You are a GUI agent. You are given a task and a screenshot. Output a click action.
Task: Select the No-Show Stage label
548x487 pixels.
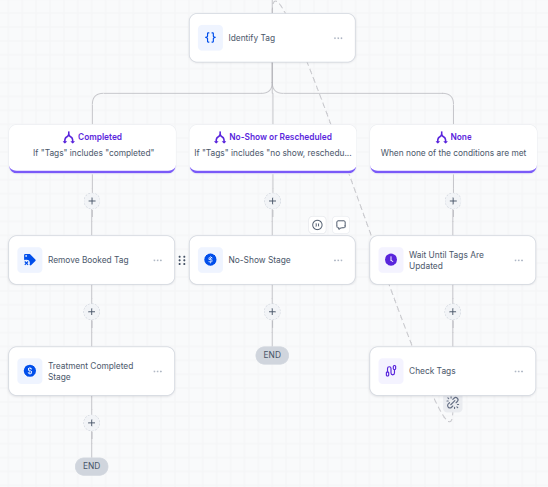point(259,260)
